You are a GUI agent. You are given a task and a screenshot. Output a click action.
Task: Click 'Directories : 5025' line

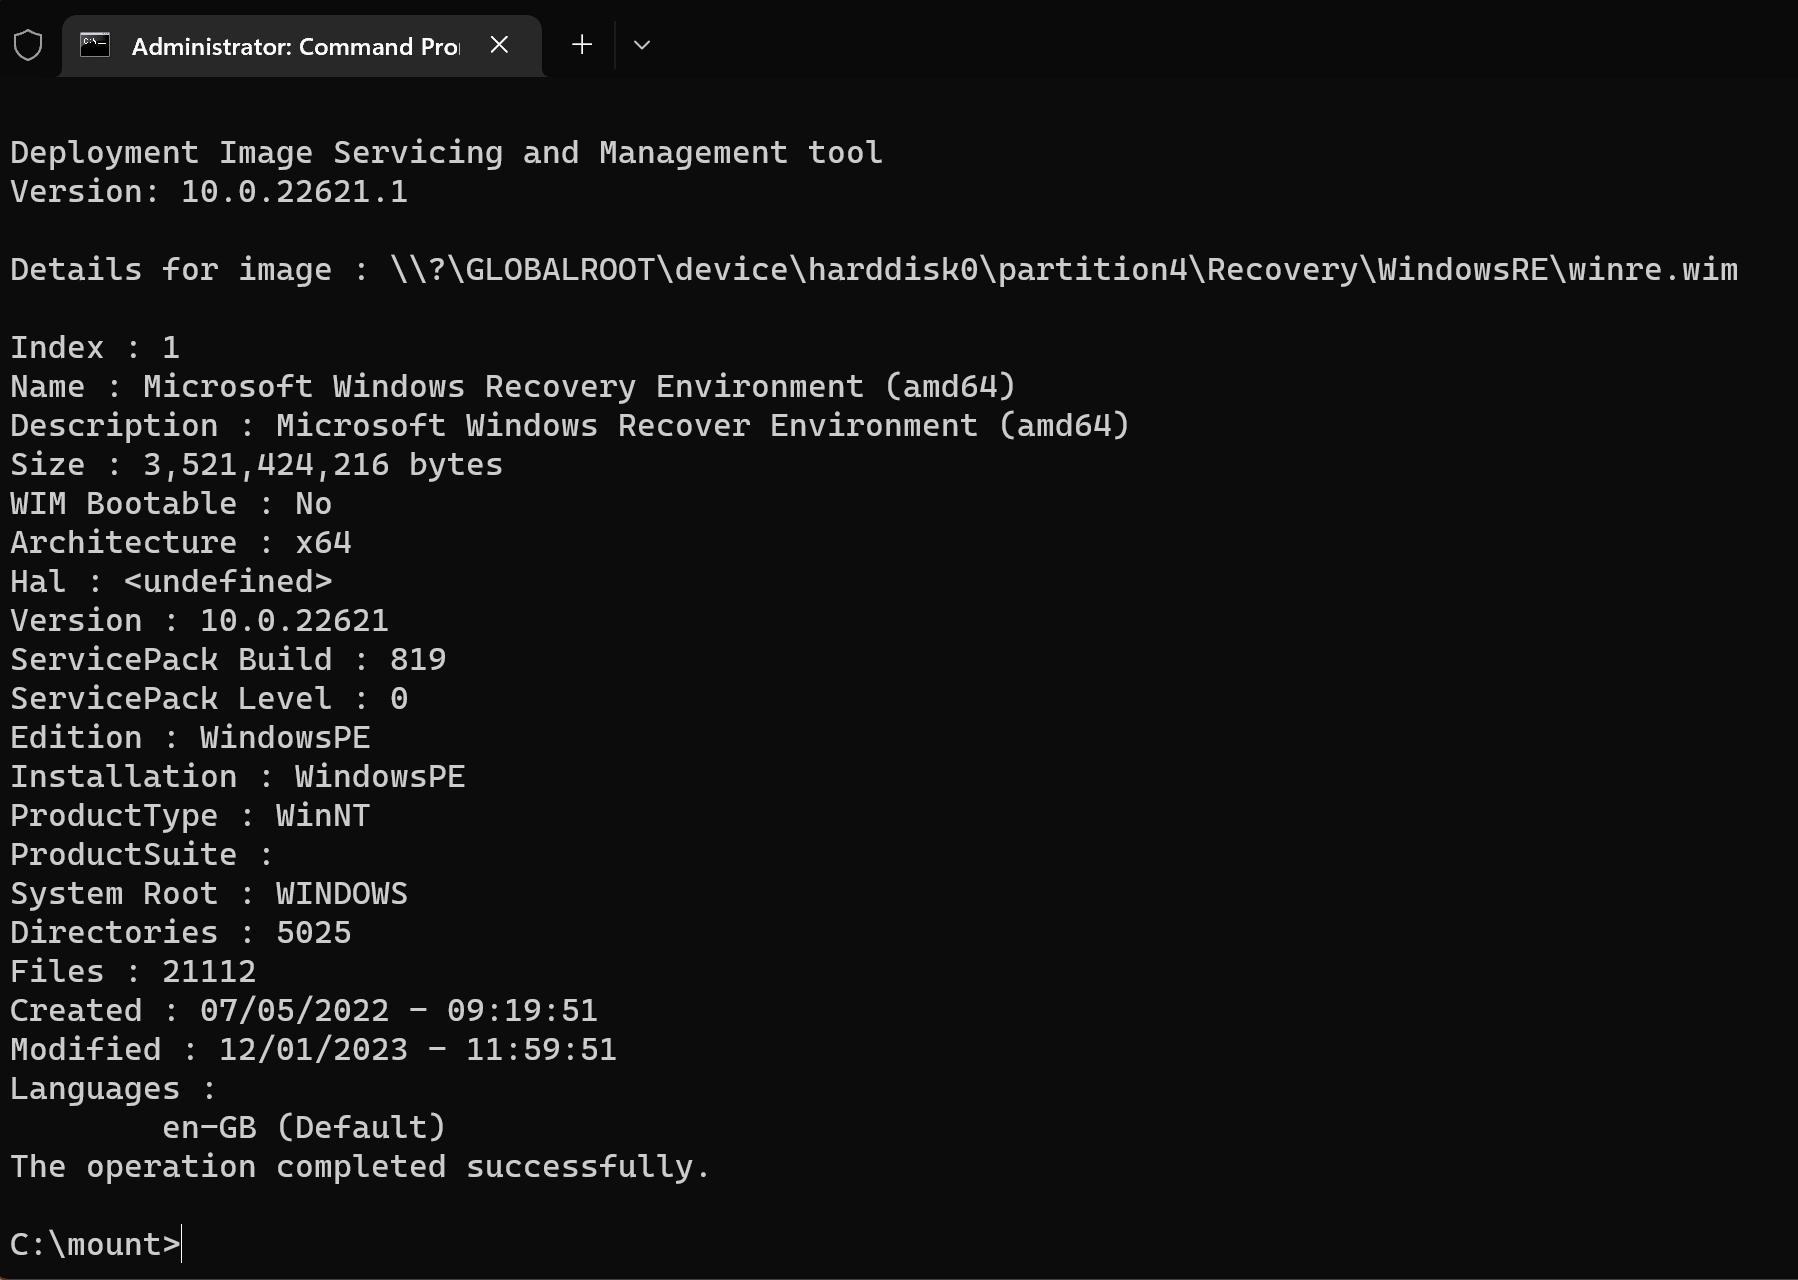coord(181,933)
